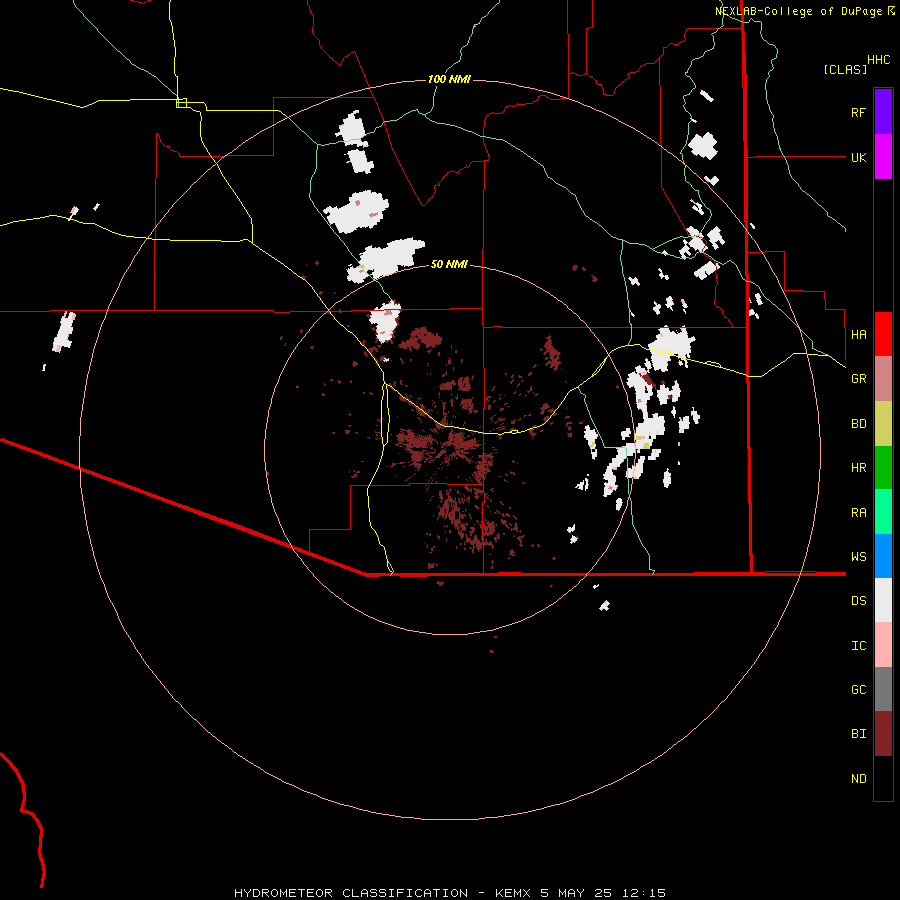Click the HA legend label
Screen dimensions: 900x900
(858, 335)
